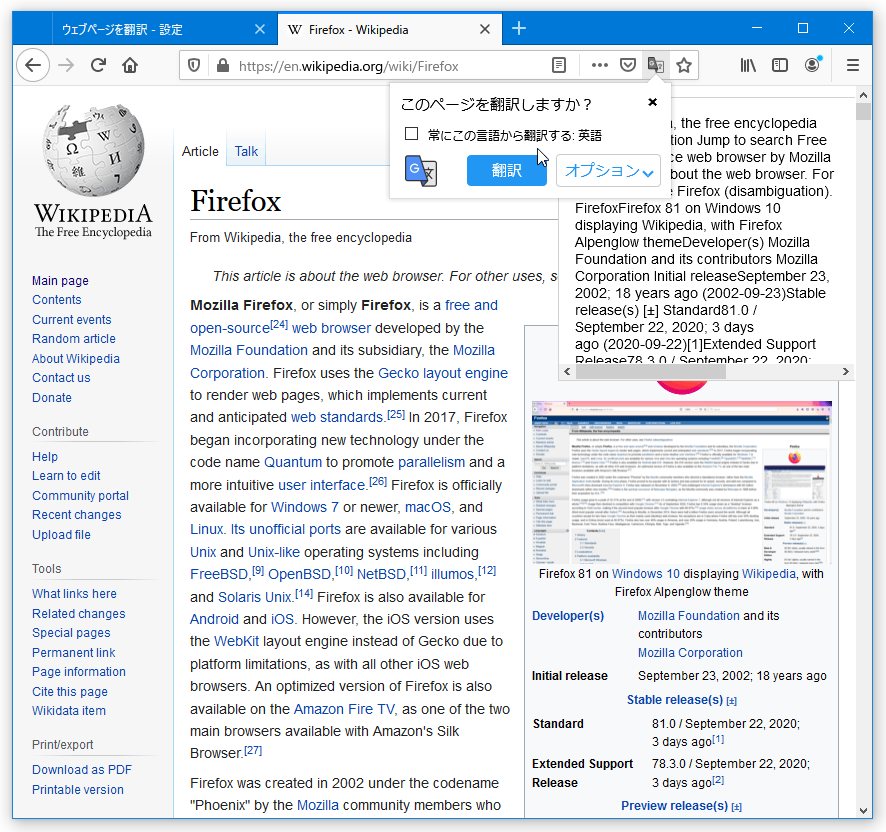Bookmark this page with the star
The image size is (886, 832).
[684, 66]
